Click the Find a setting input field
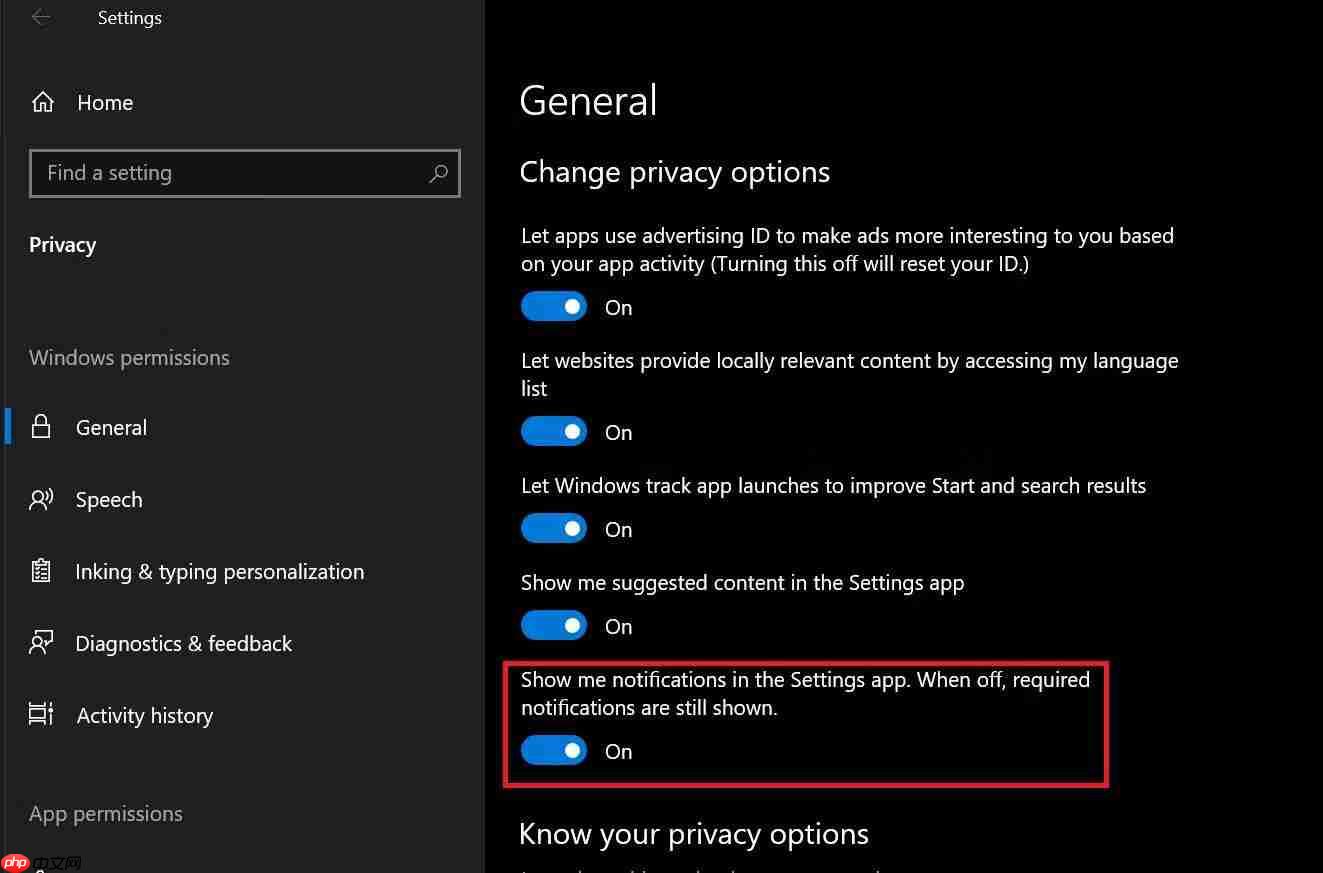1323x873 pixels. pyautogui.click(x=245, y=173)
